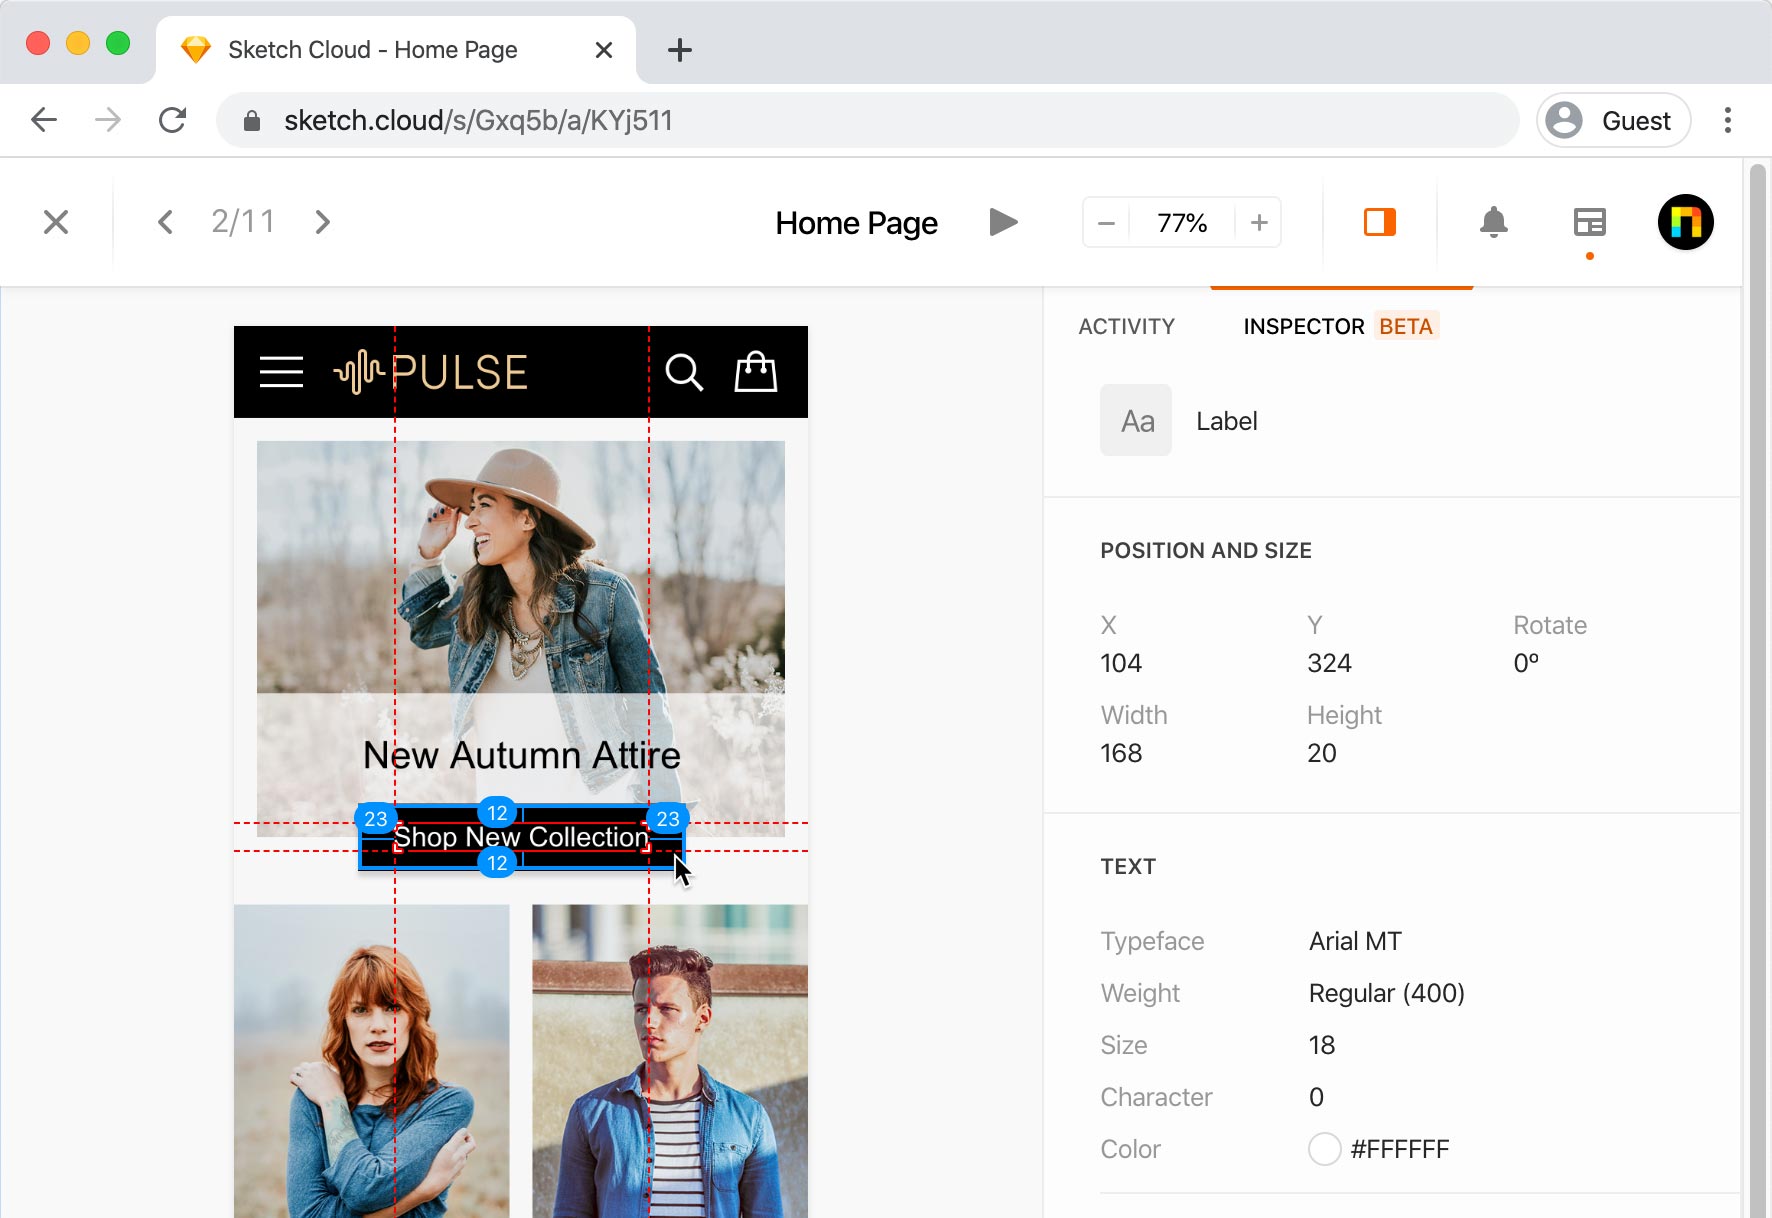
Task: Click the site security padlock icon
Action: 253,120
